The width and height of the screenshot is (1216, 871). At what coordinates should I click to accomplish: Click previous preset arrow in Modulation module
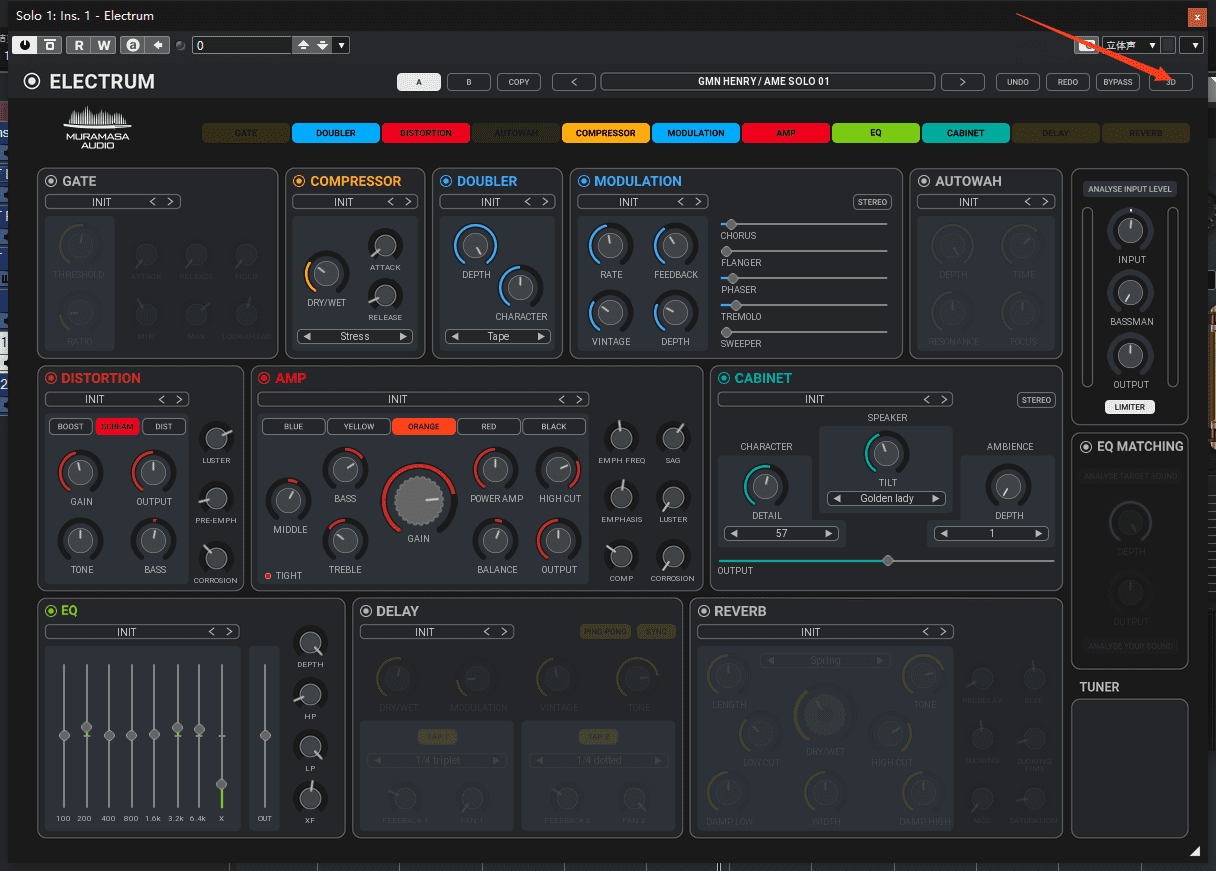tap(682, 202)
